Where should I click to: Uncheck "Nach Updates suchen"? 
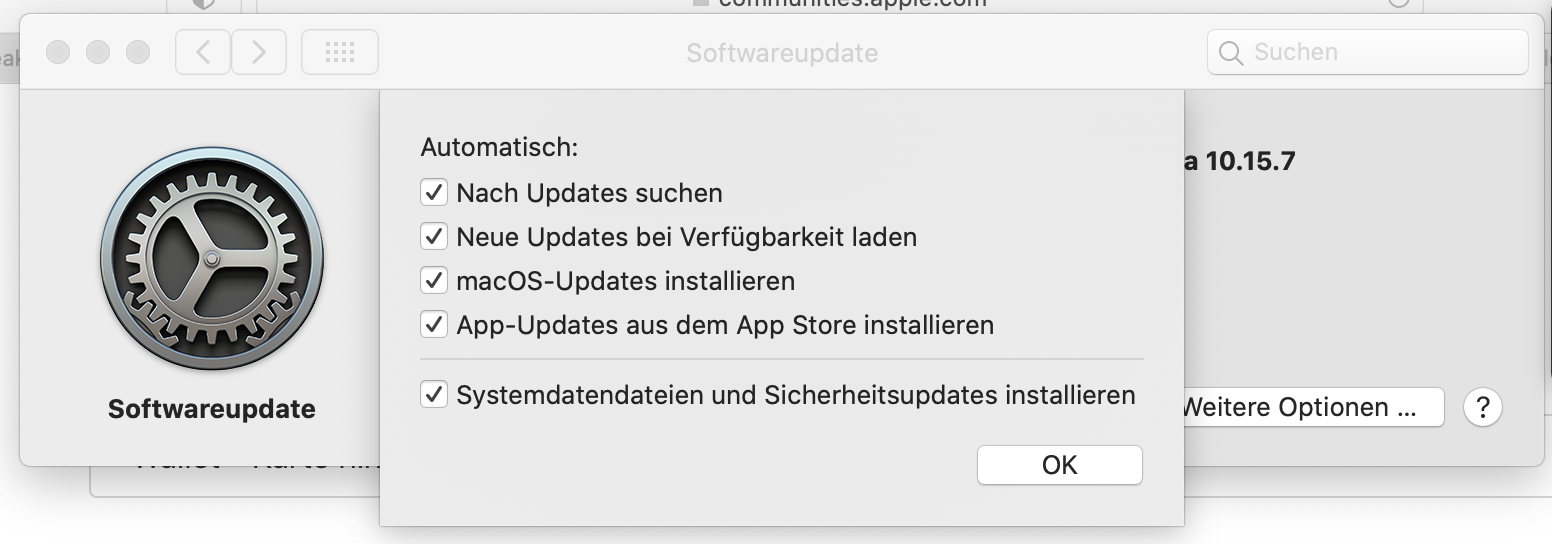pyautogui.click(x=433, y=192)
